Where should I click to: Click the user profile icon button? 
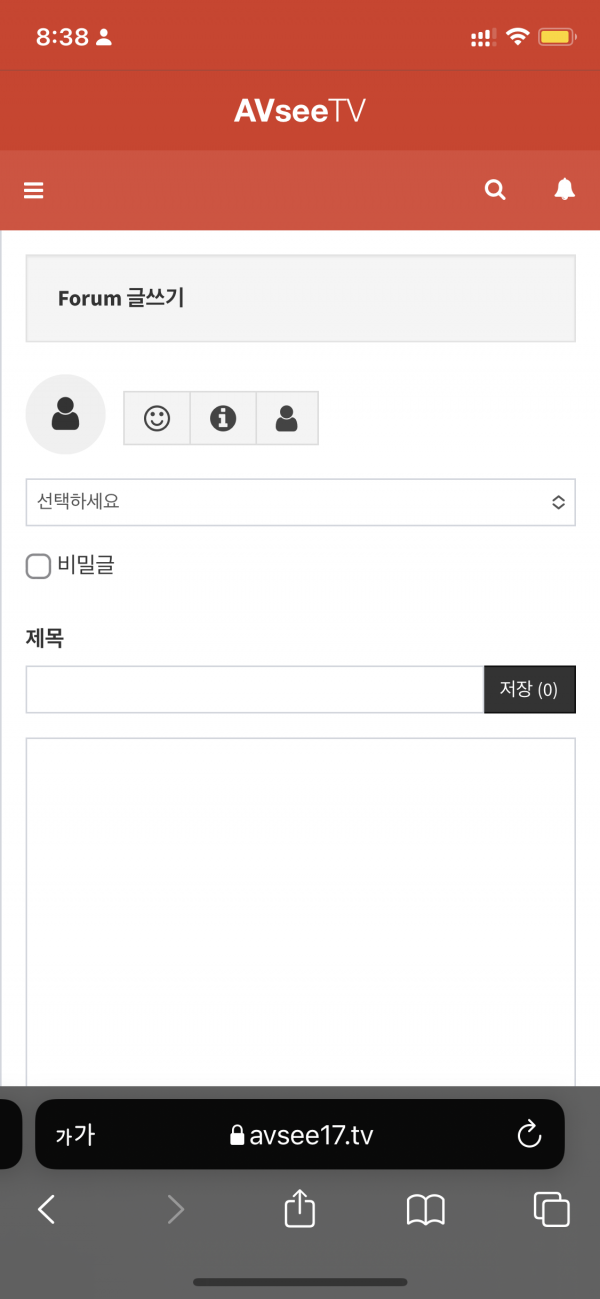[x=287, y=418]
